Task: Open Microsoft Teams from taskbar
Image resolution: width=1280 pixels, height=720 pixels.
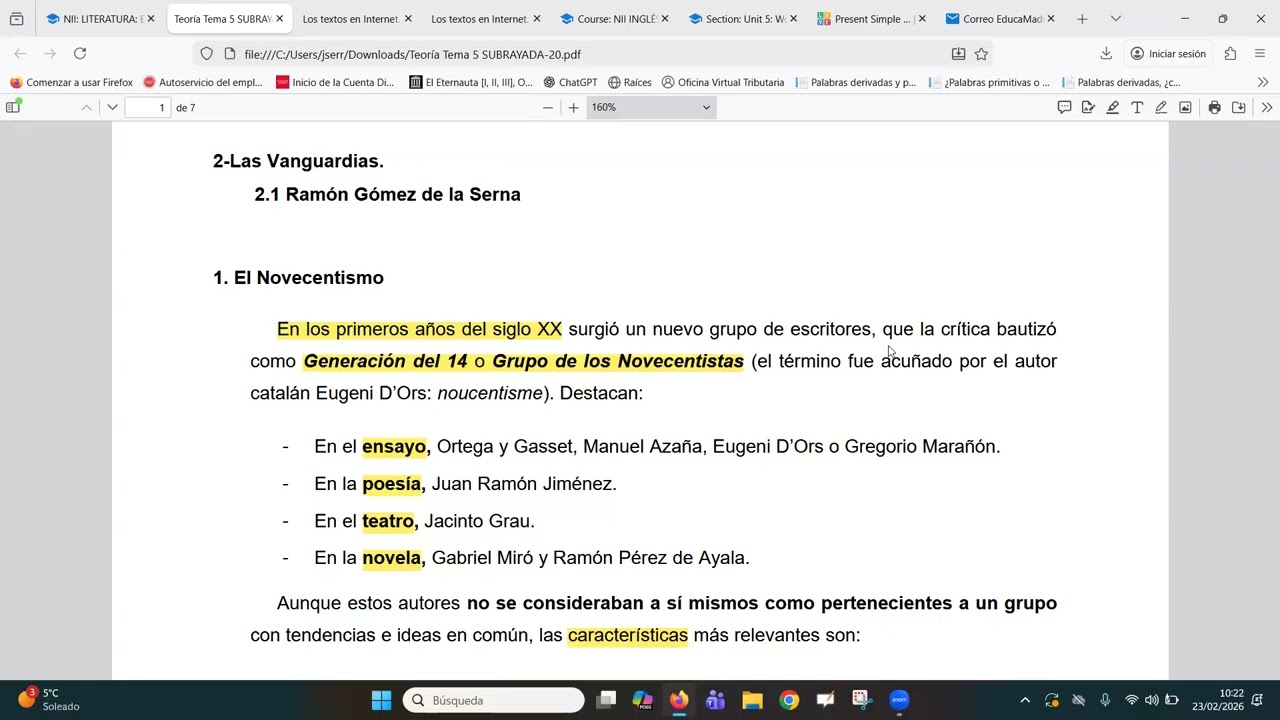Action: [x=715, y=700]
